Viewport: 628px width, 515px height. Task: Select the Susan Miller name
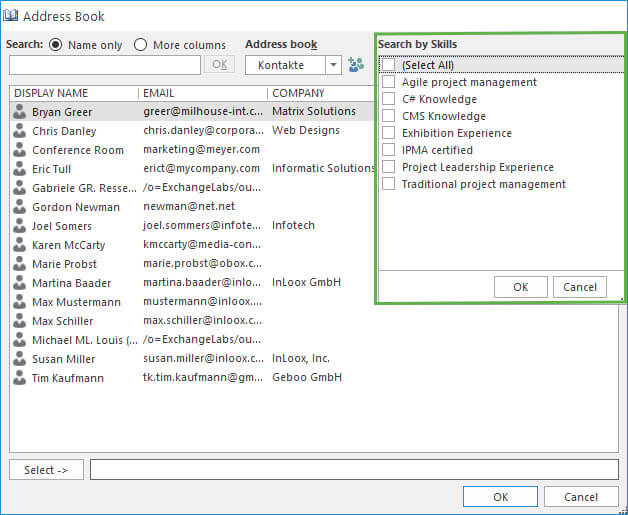pos(64,359)
